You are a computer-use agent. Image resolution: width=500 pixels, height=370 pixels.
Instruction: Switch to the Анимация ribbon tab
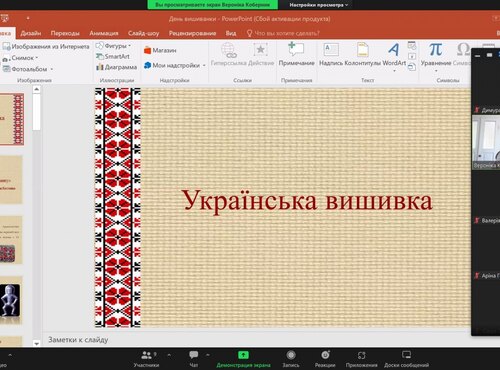[104, 33]
